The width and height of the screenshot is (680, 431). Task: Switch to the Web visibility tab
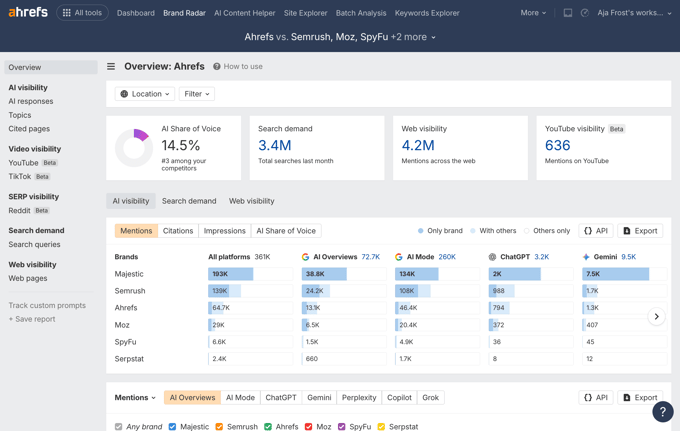click(252, 201)
